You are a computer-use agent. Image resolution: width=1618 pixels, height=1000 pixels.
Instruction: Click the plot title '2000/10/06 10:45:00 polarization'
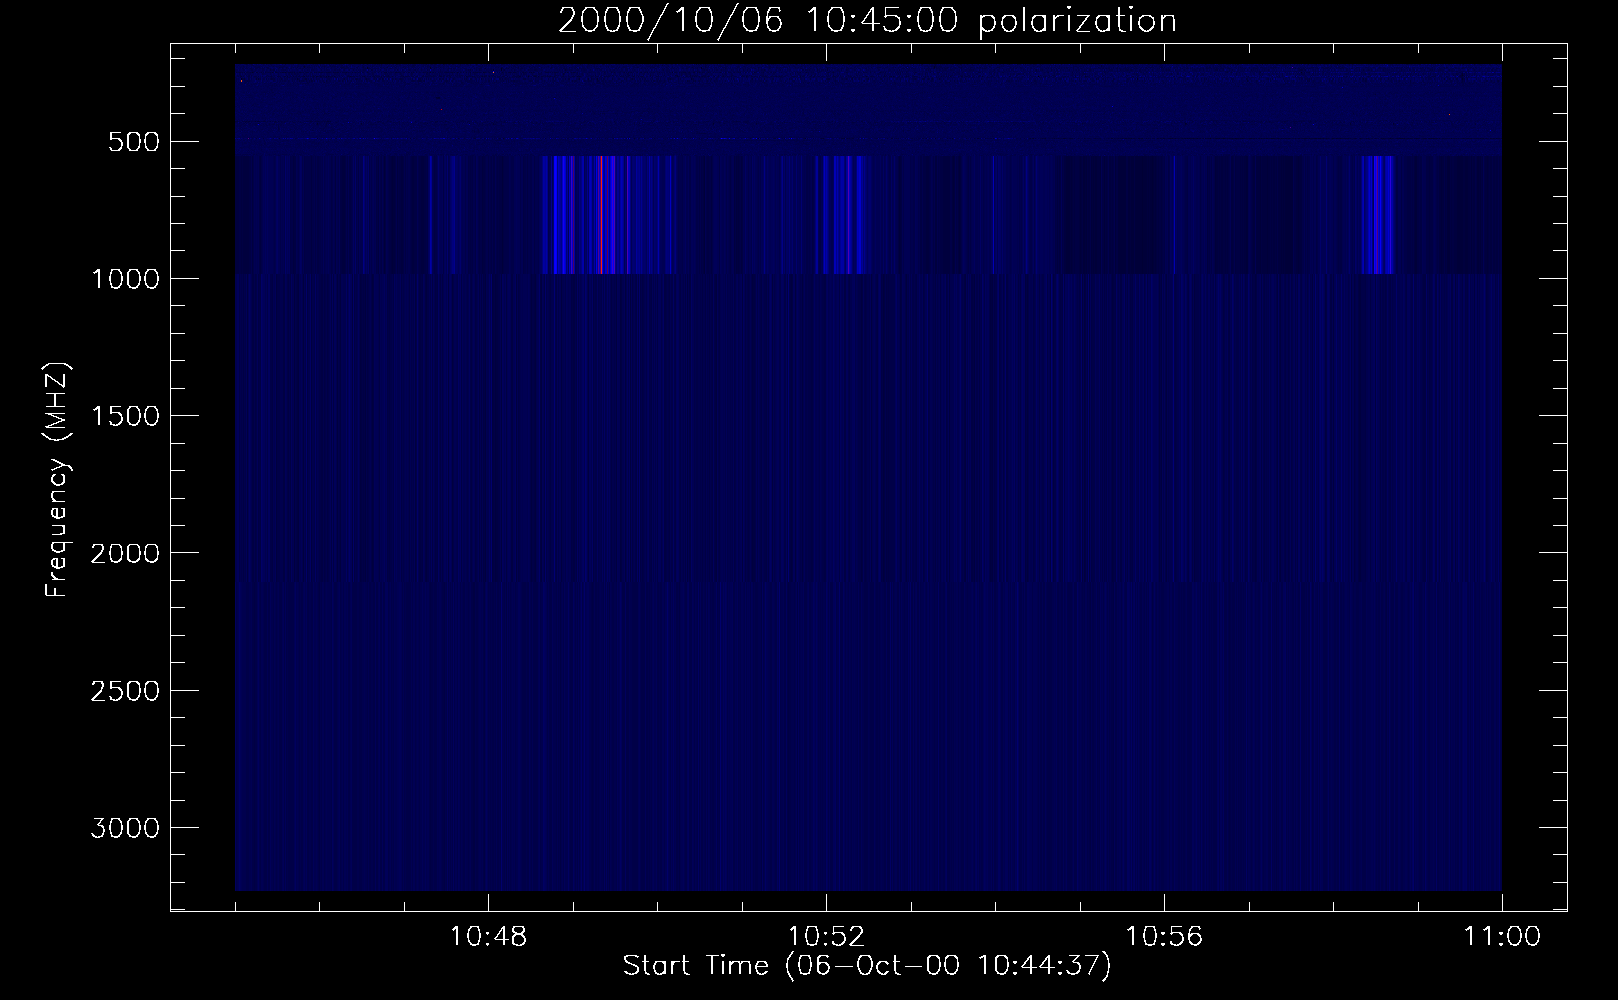tap(867, 21)
